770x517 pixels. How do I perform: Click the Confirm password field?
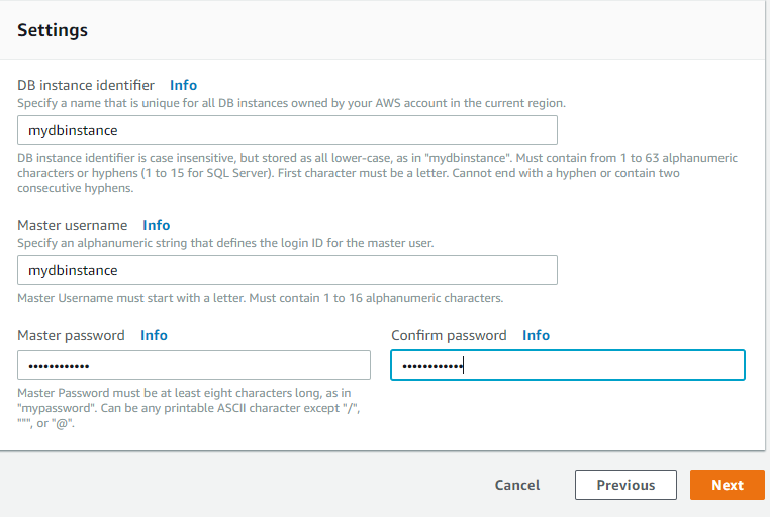tap(568, 365)
